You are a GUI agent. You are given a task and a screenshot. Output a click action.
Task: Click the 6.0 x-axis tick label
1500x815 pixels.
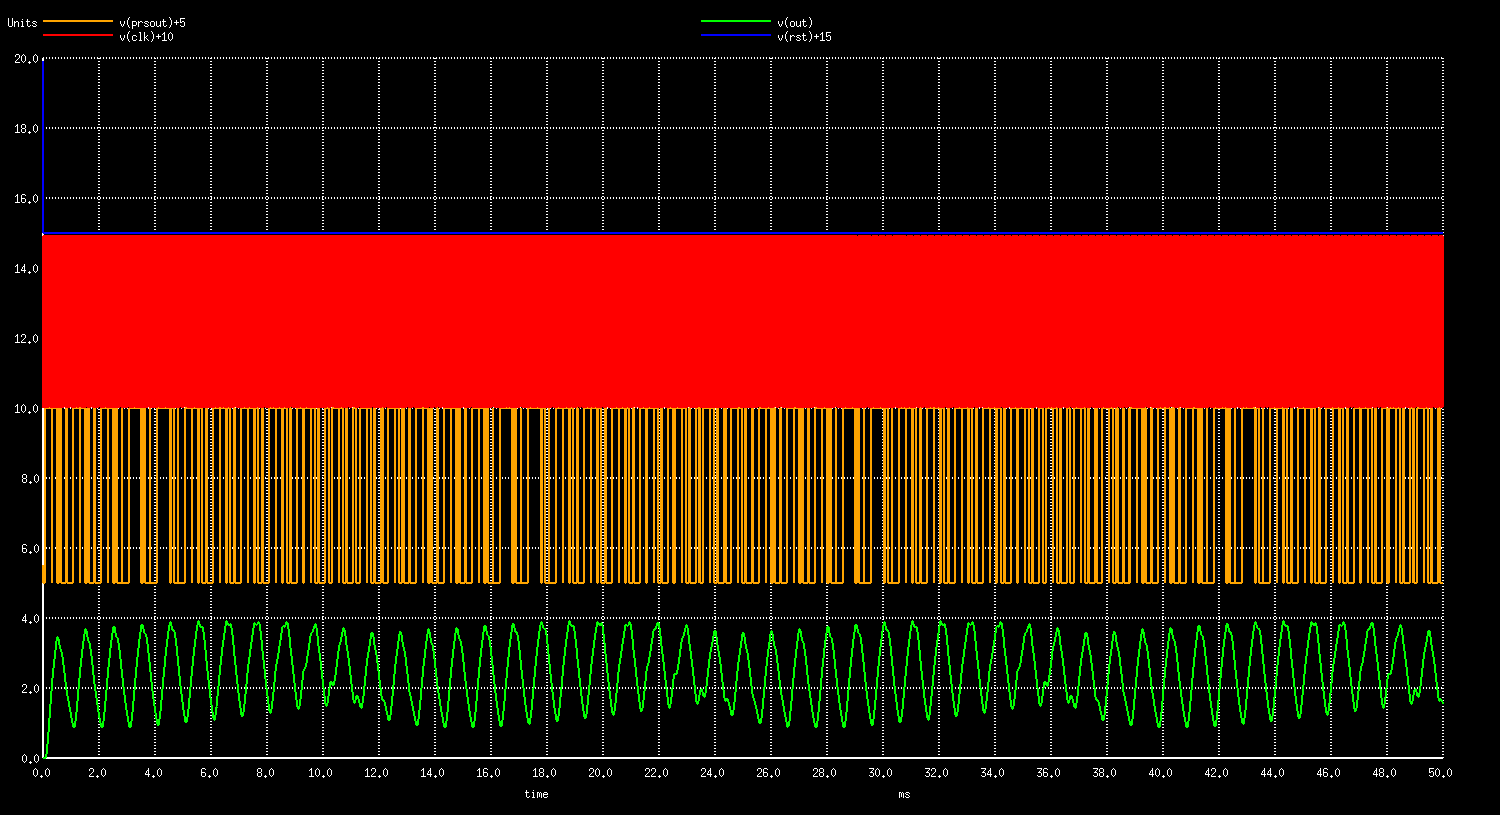coord(209,773)
